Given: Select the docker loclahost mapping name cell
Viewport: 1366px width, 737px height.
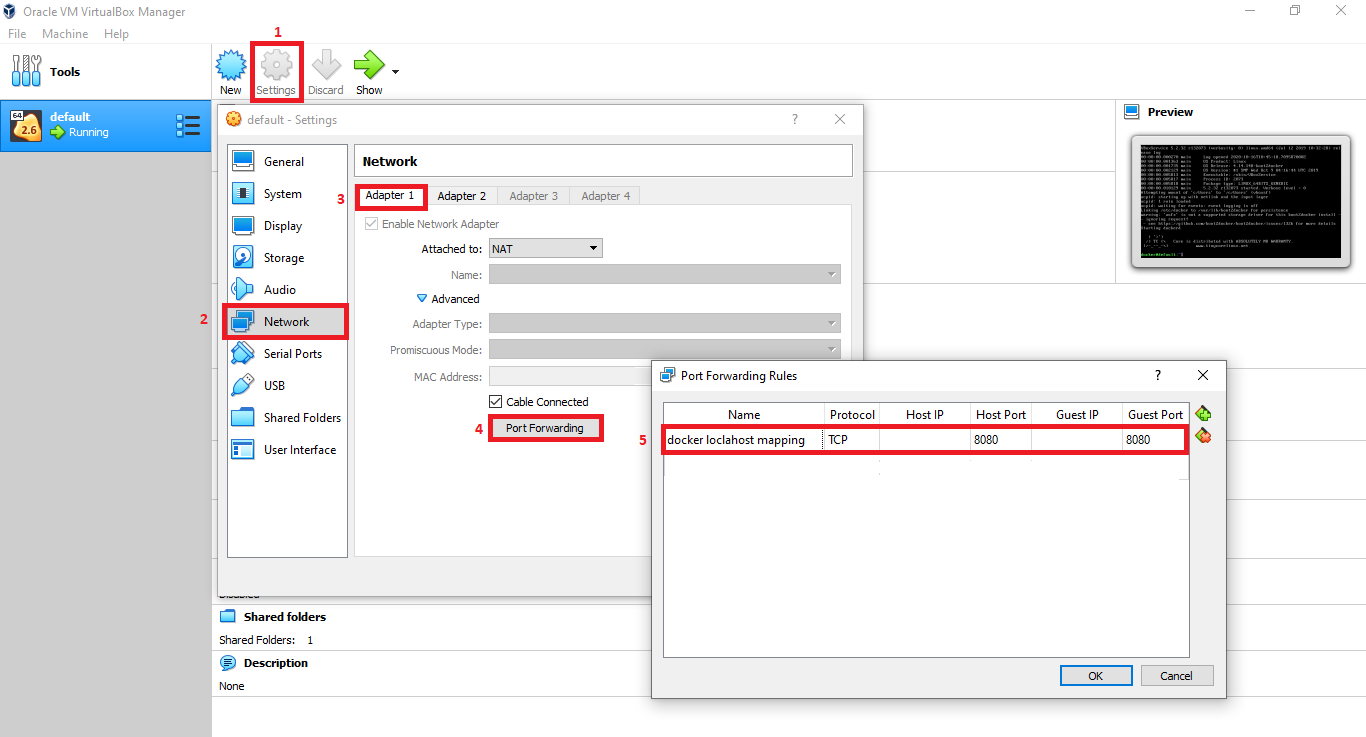Looking at the screenshot, I should pos(744,440).
